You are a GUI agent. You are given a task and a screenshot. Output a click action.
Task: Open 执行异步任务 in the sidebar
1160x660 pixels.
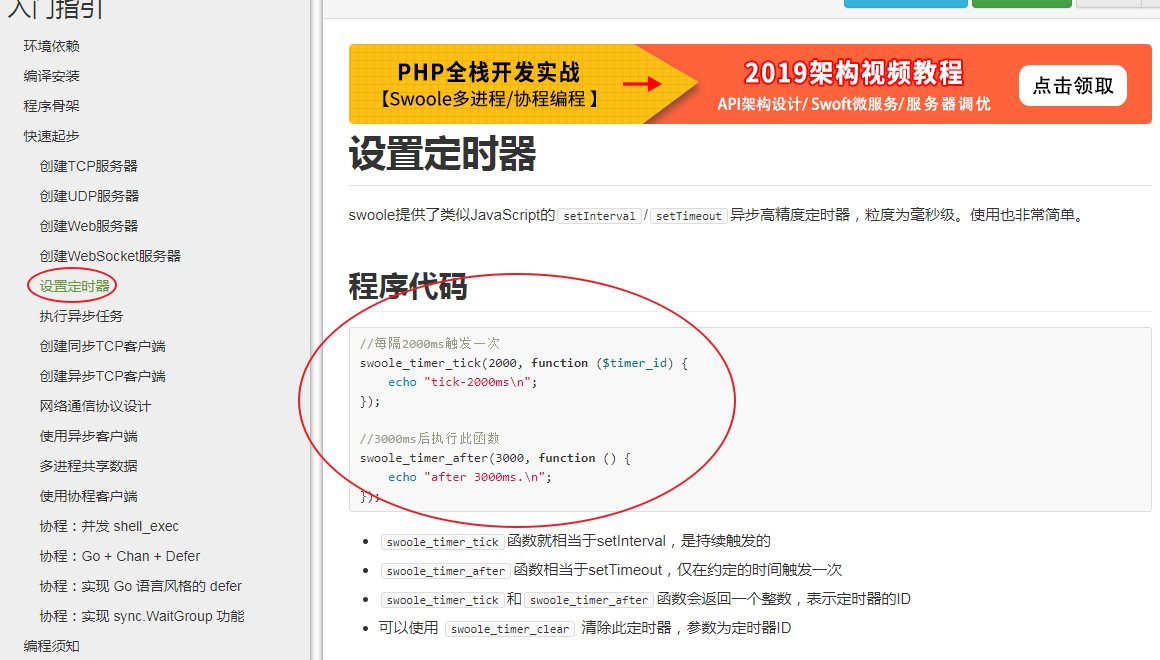tap(81, 316)
